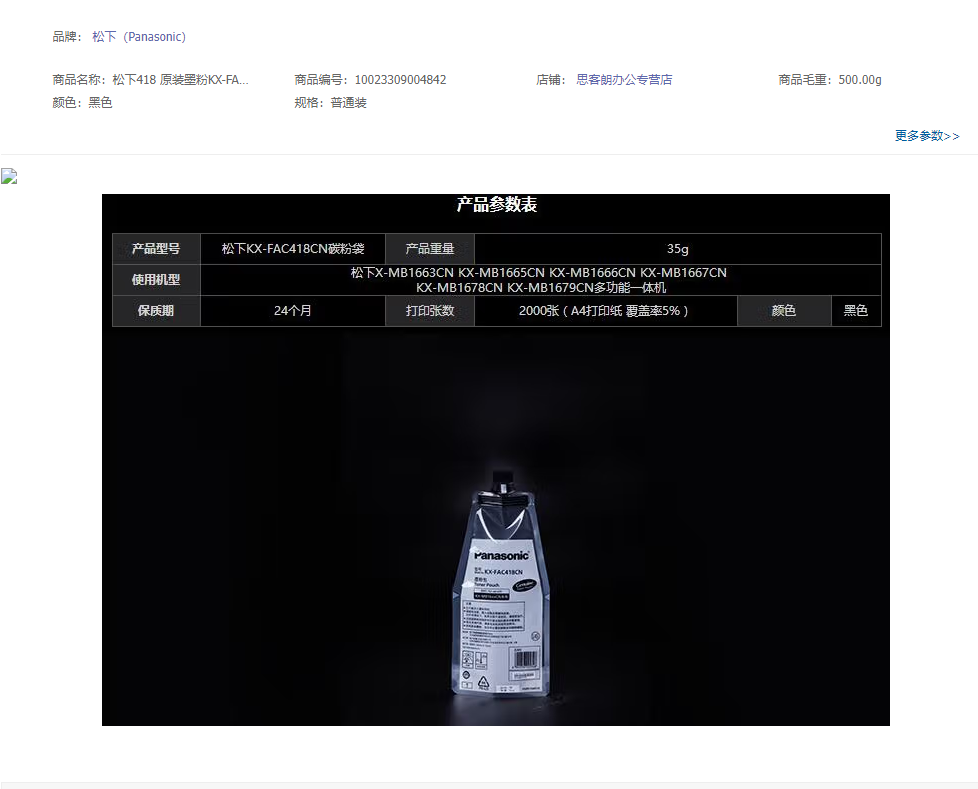978x789 pixels.
Task: Click the 打印张数 table header cell
Action: 430,311
